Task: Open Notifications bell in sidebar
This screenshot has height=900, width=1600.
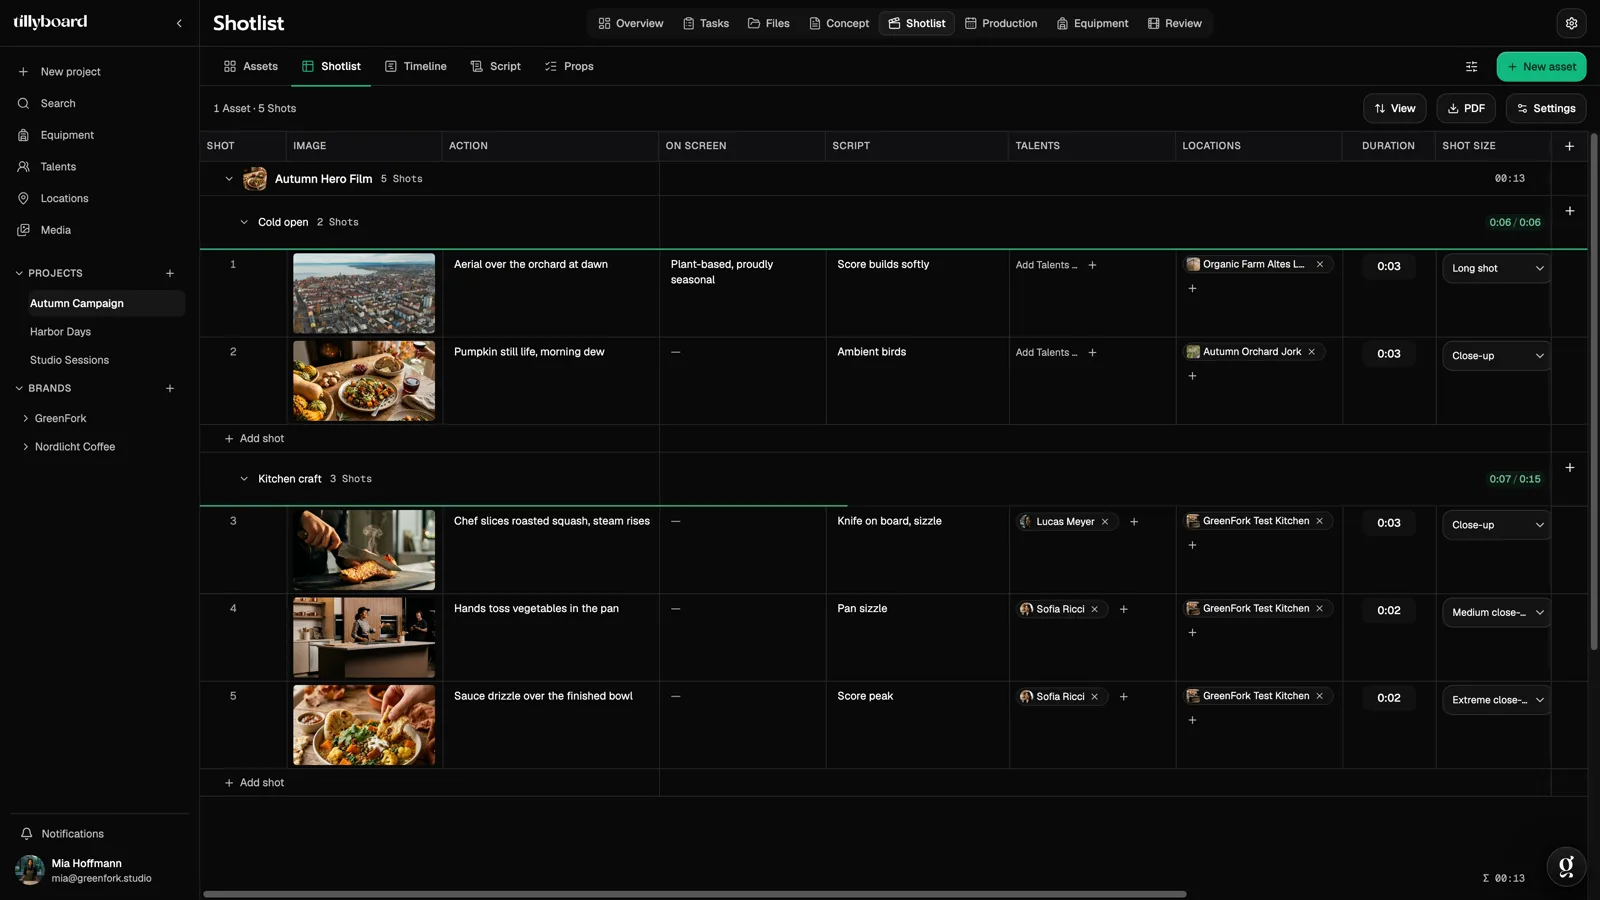Action: (x=62, y=834)
